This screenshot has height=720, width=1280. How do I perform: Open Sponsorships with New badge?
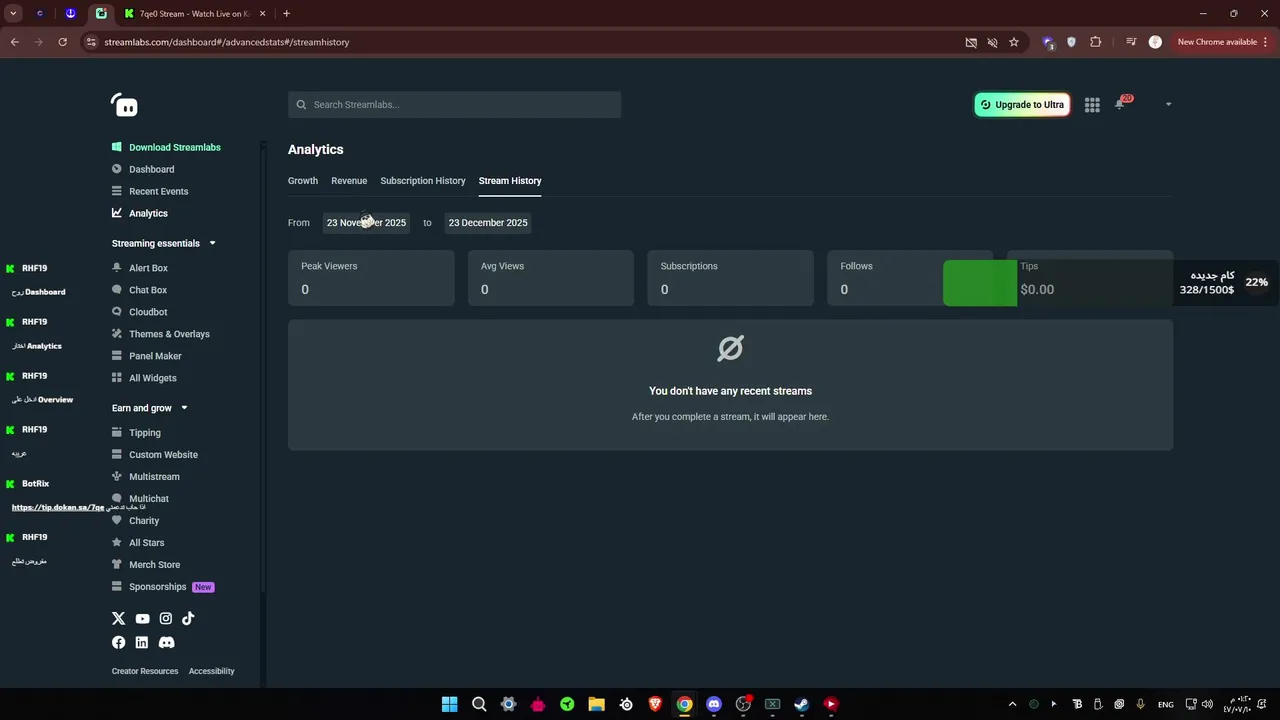point(163,587)
